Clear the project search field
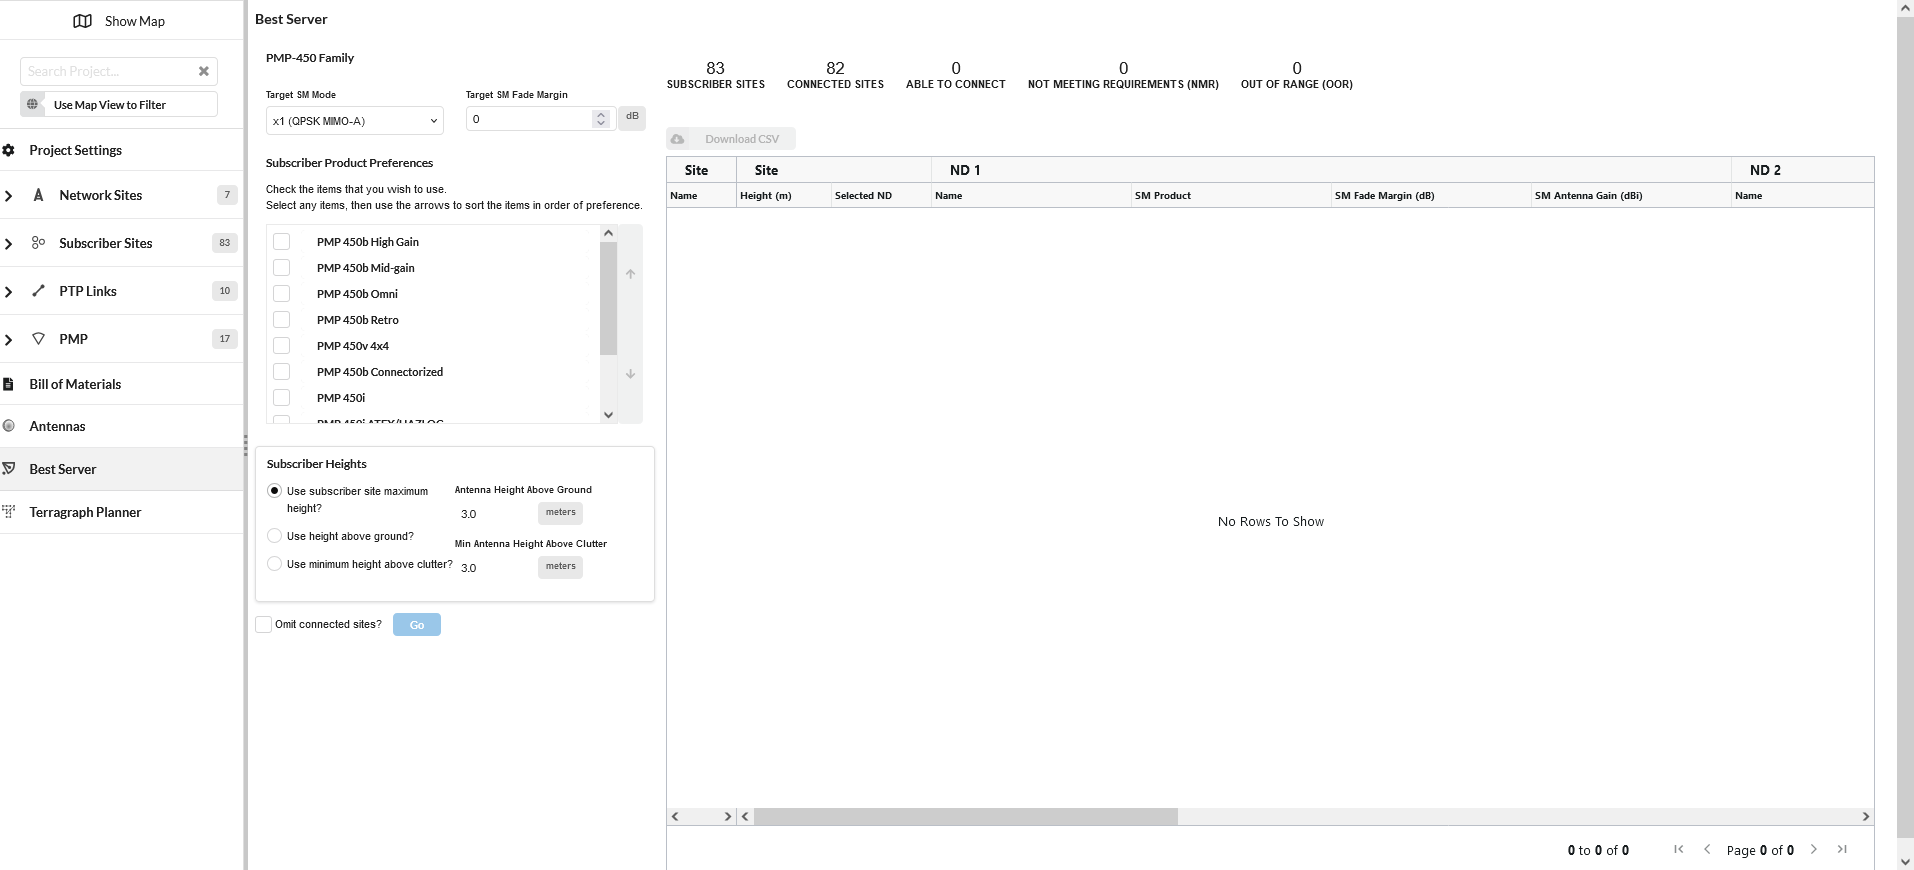Screen dimensions: 1914x870 coord(204,71)
